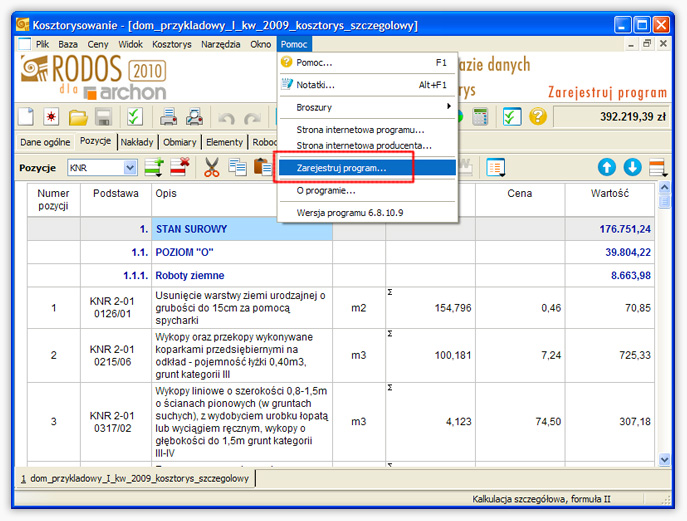
Task: Select Zarejestruj program… in the Pomoc menu
Action: point(367,168)
